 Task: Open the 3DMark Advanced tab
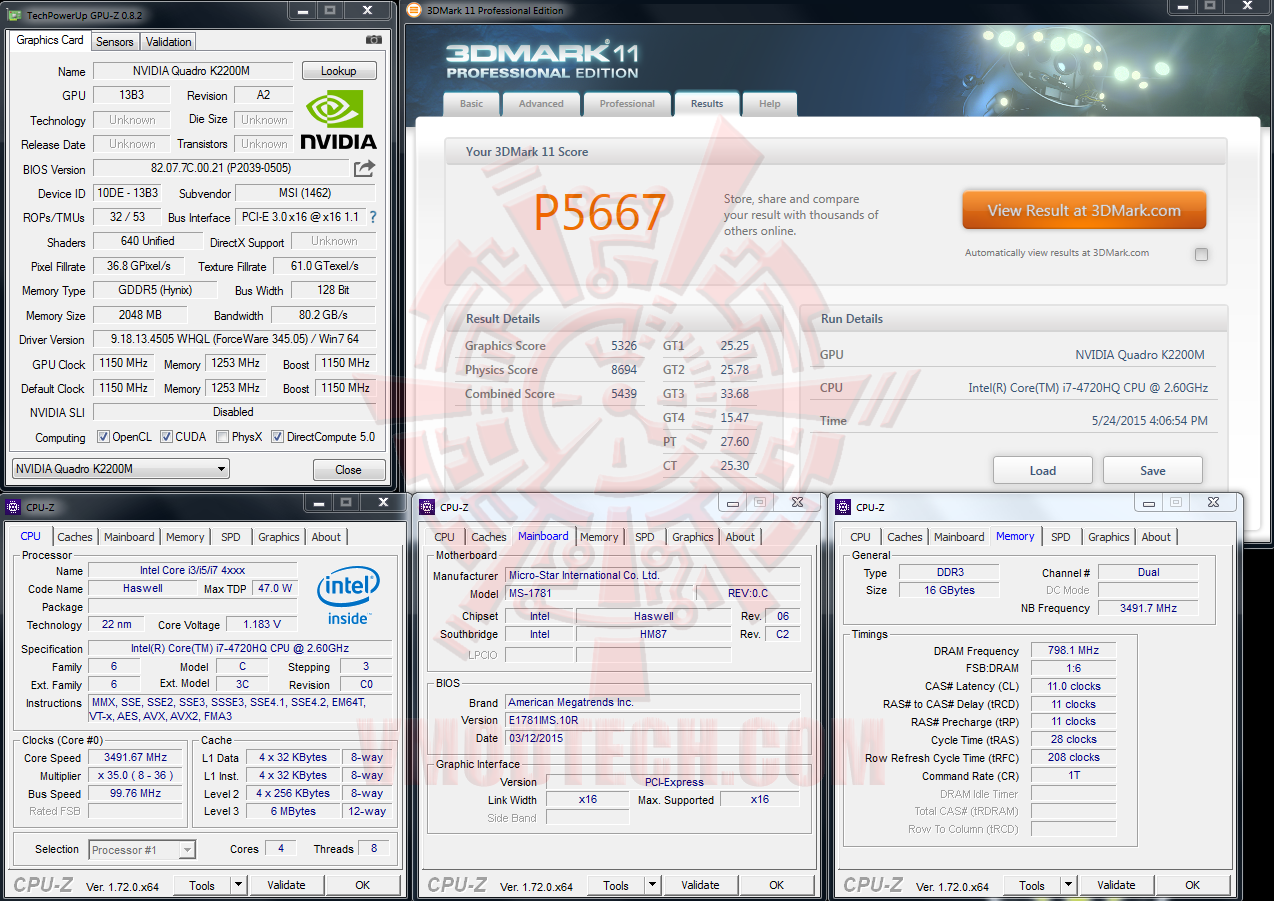(x=541, y=104)
